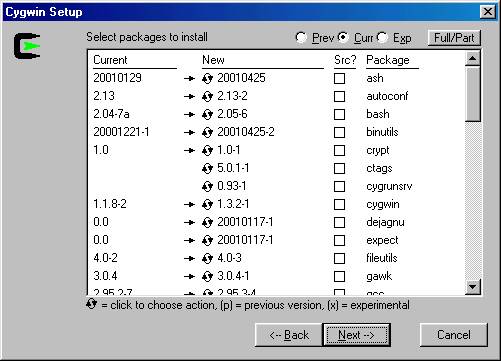Change action icon for binutils 20010425-2
The image size is (501, 361).
(207, 133)
